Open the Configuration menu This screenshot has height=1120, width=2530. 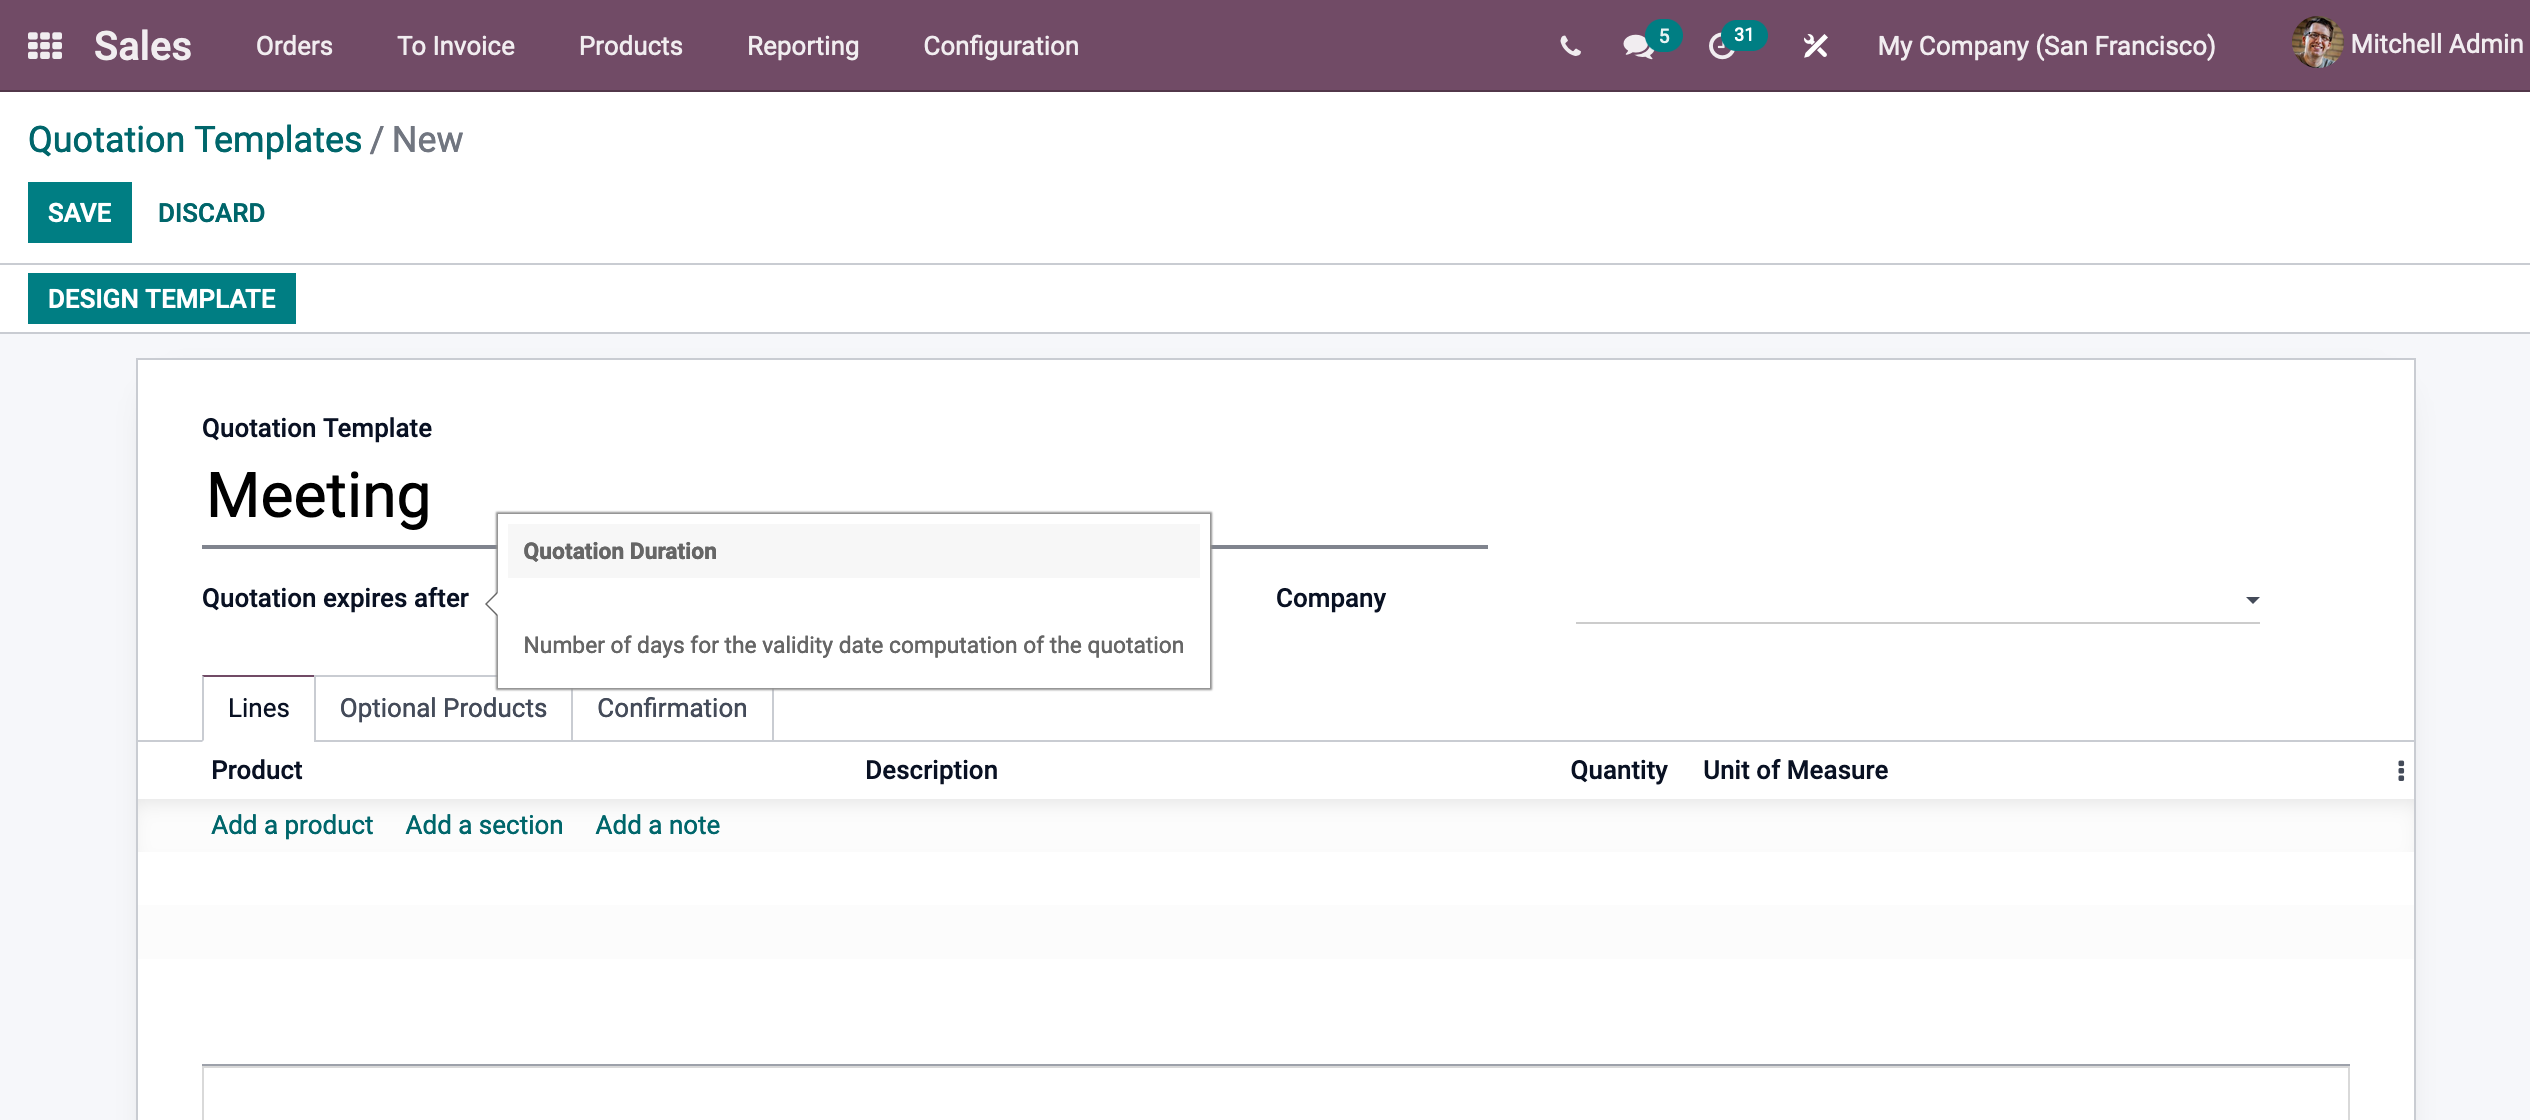coord(1001,46)
